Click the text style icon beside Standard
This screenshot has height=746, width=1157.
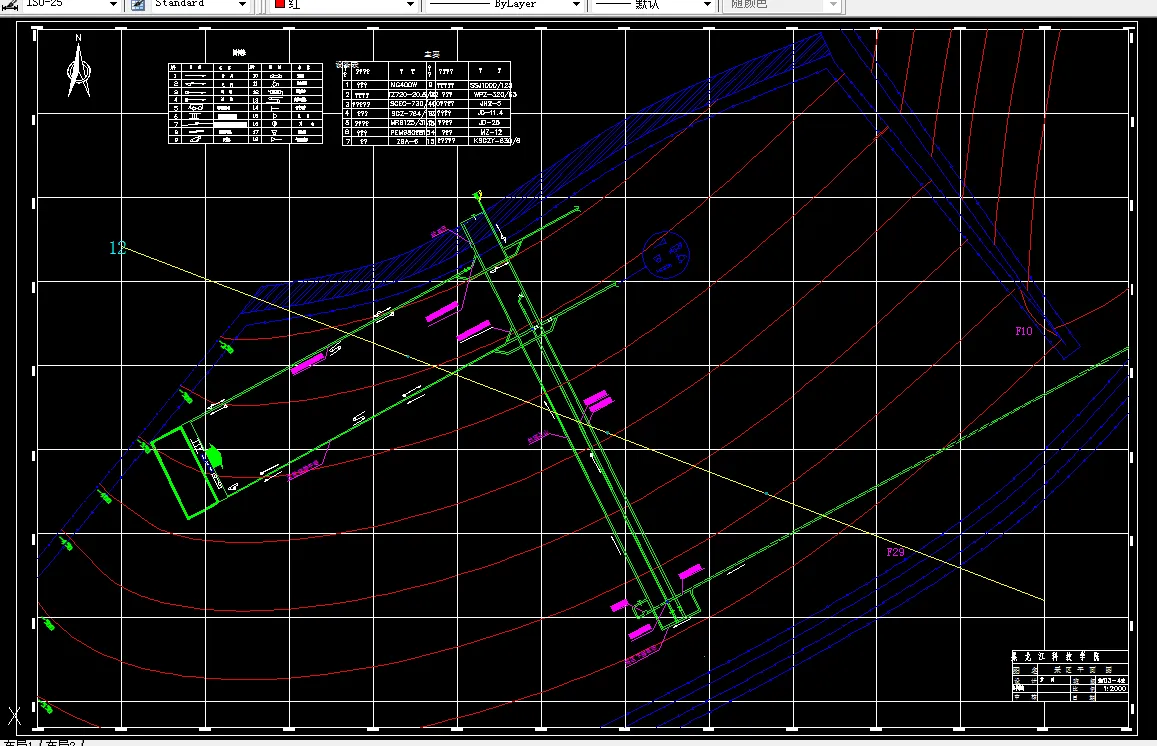138,4
